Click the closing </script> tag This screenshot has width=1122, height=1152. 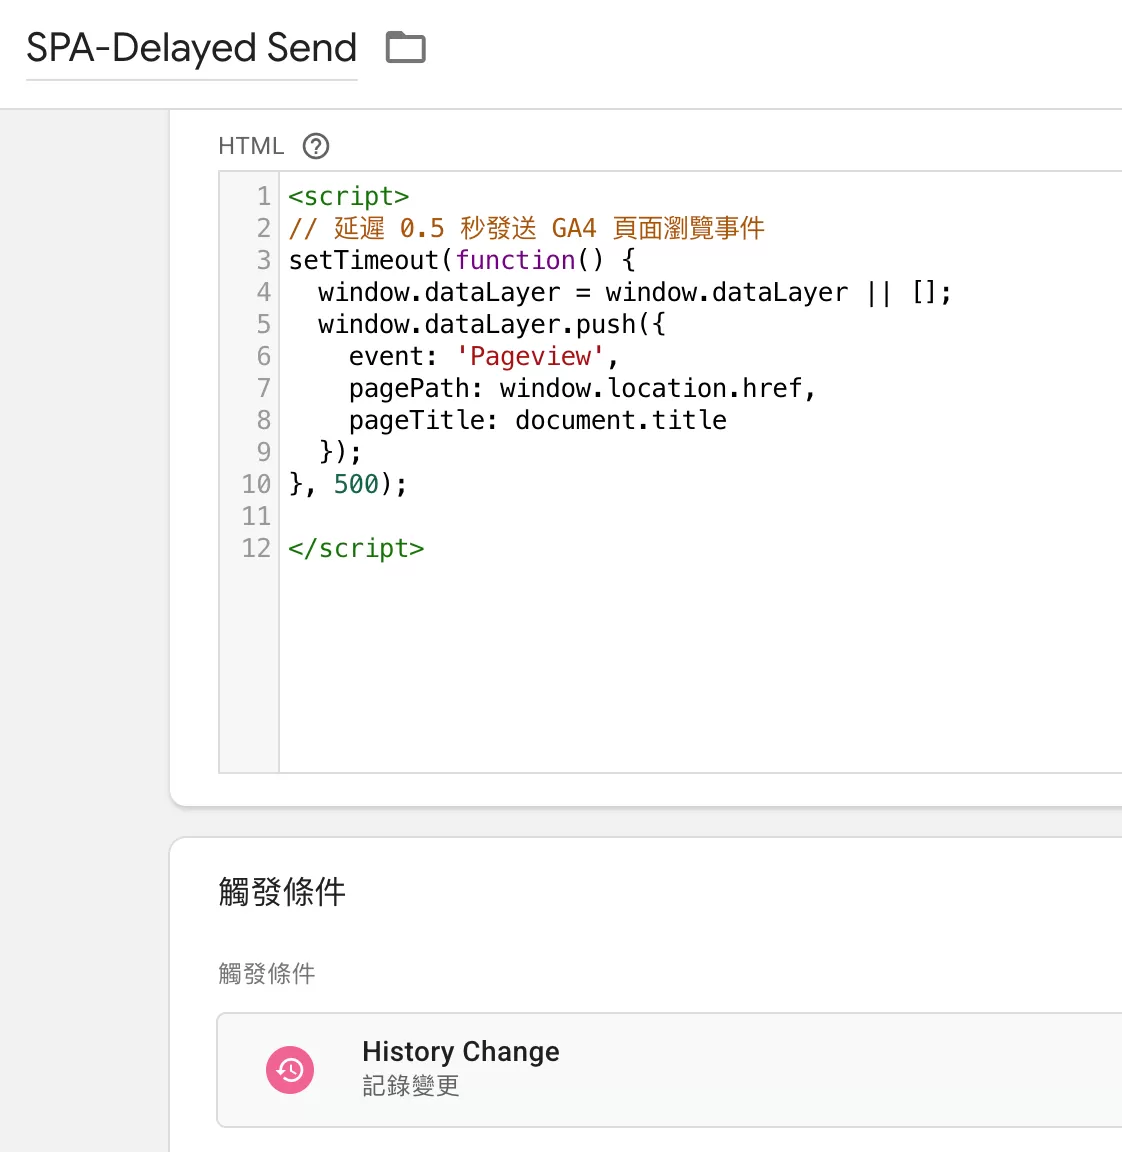(x=356, y=548)
